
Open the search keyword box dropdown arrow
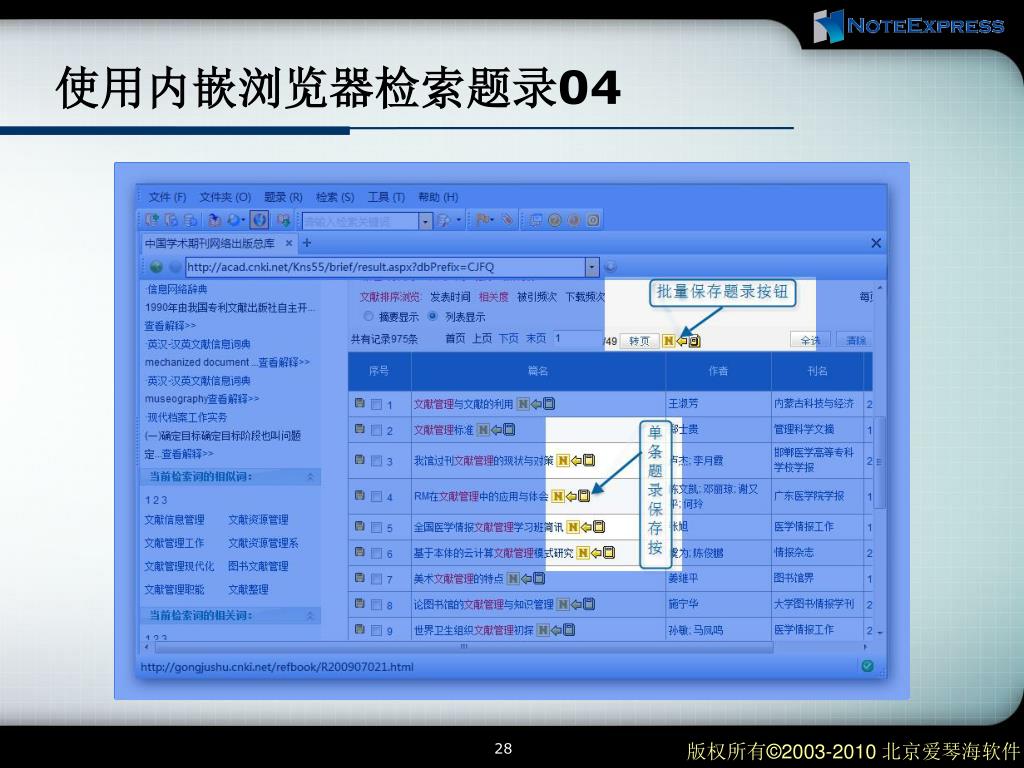425,221
